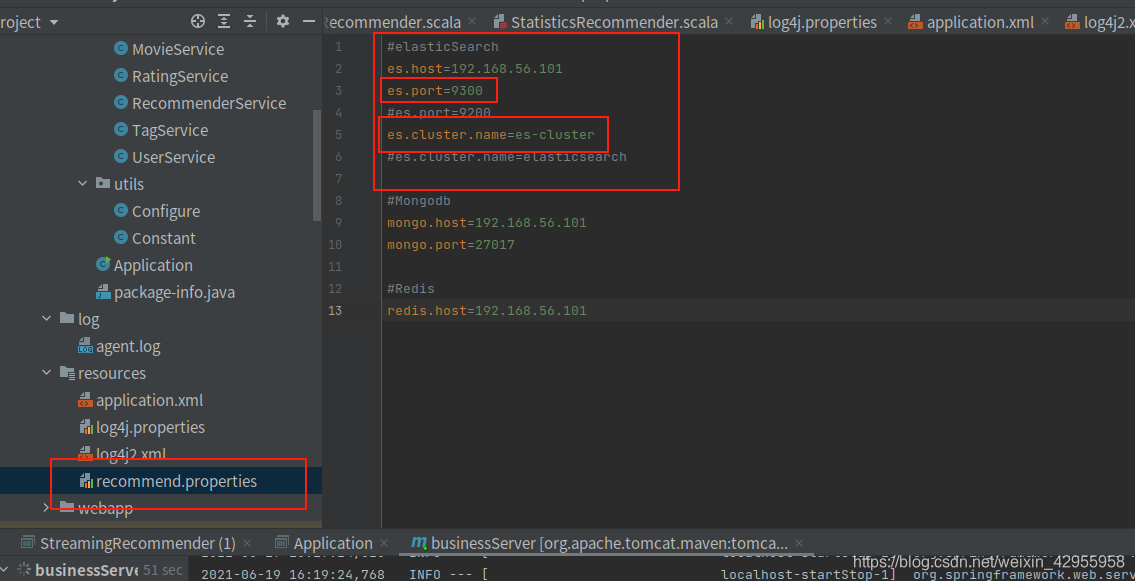This screenshot has height=581, width=1135.
Task: Close the StreamingRecommender (1) run tab
Action: click(x=247, y=543)
